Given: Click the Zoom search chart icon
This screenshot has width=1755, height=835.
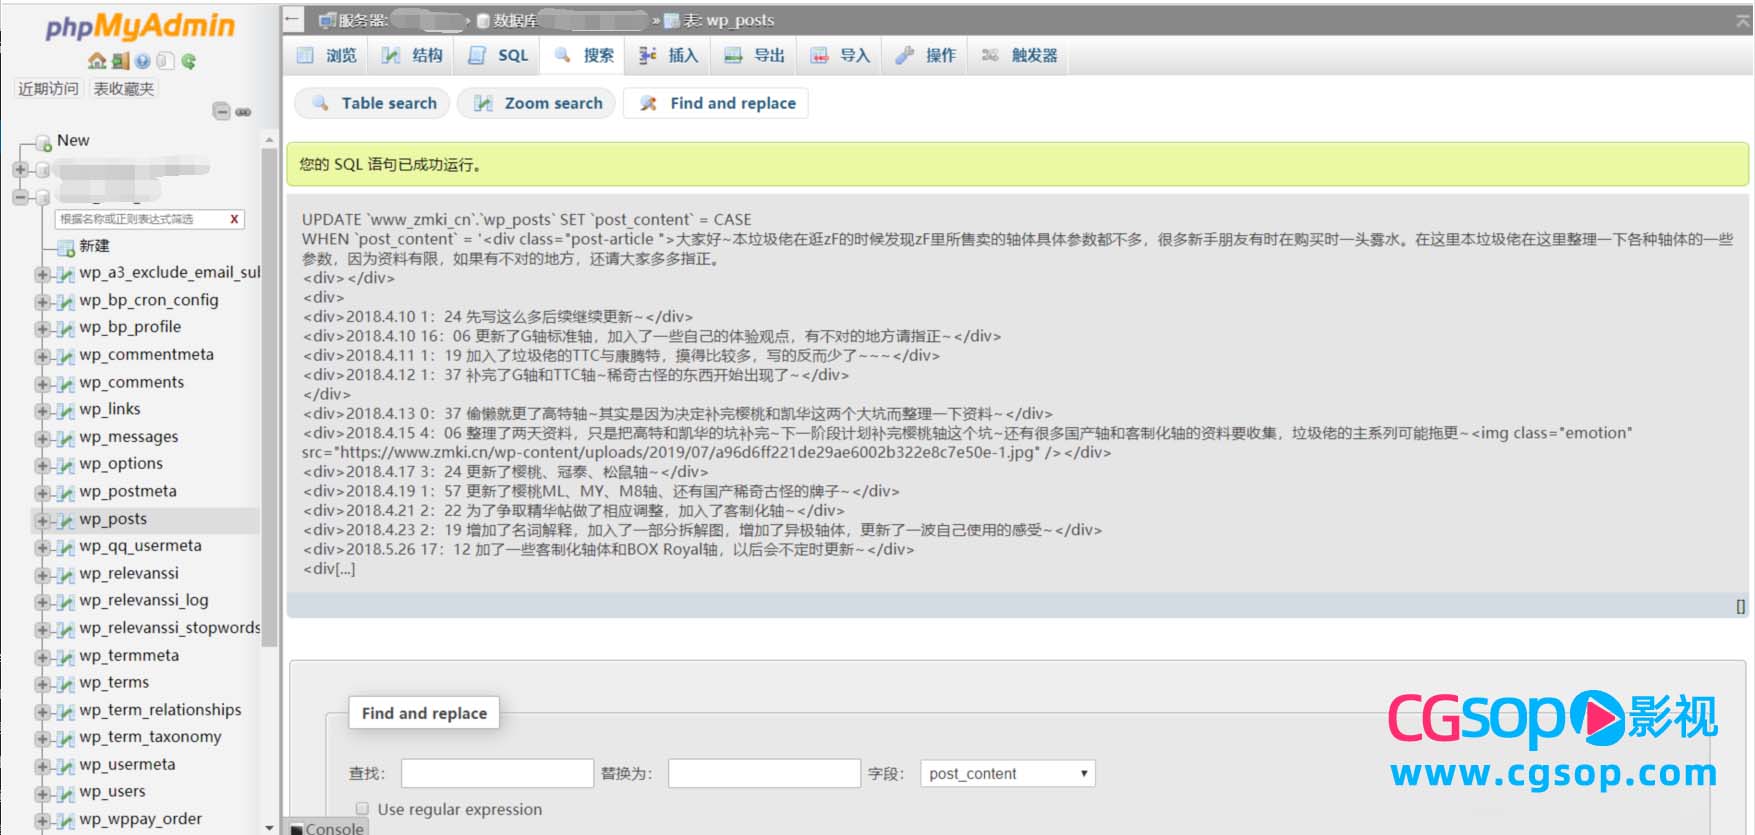Looking at the screenshot, I should pyautogui.click(x=483, y=103).
